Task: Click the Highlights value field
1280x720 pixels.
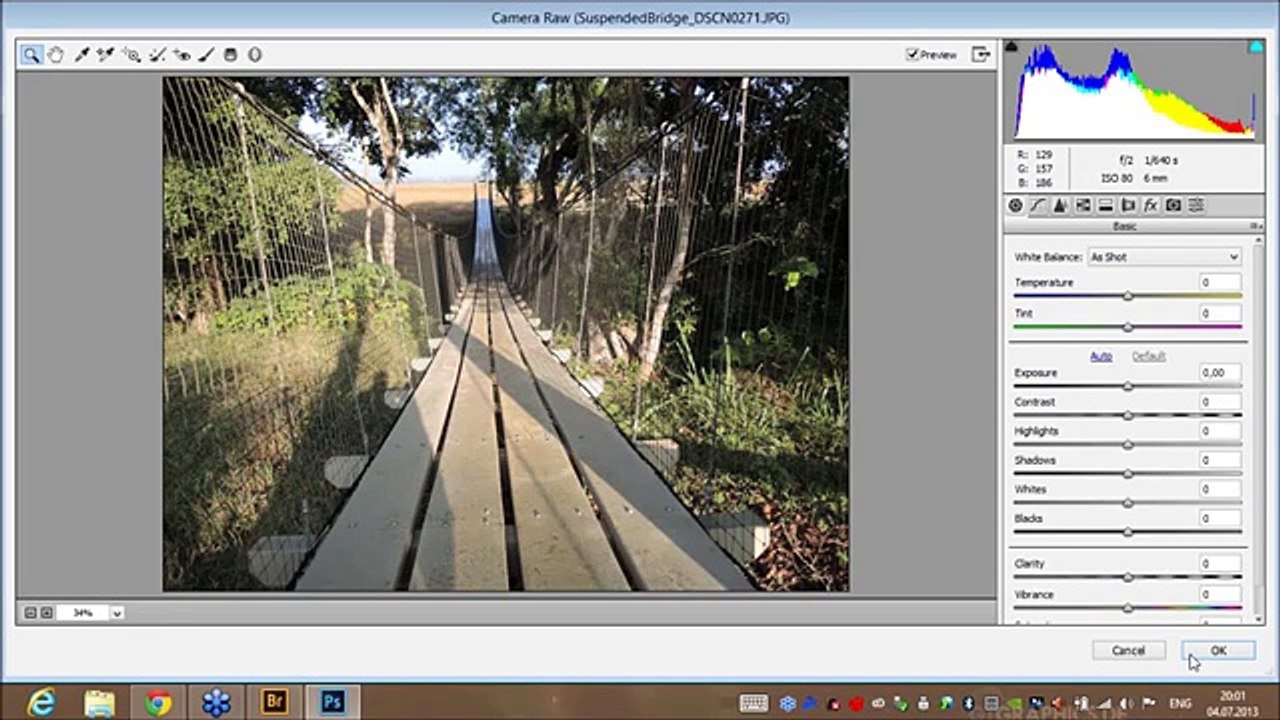Action: [x=1220, y=431]
